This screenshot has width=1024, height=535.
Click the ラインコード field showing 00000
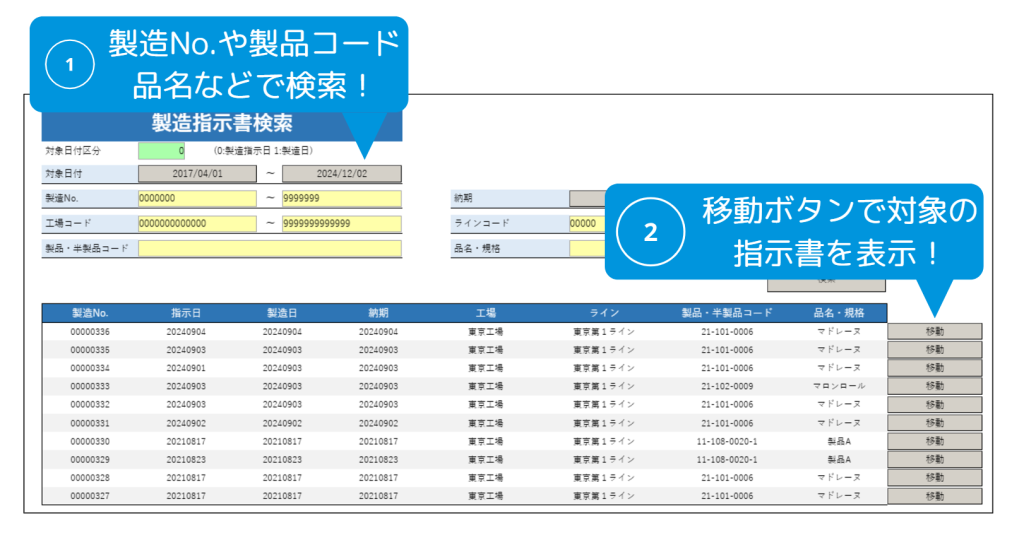[587, 223]
